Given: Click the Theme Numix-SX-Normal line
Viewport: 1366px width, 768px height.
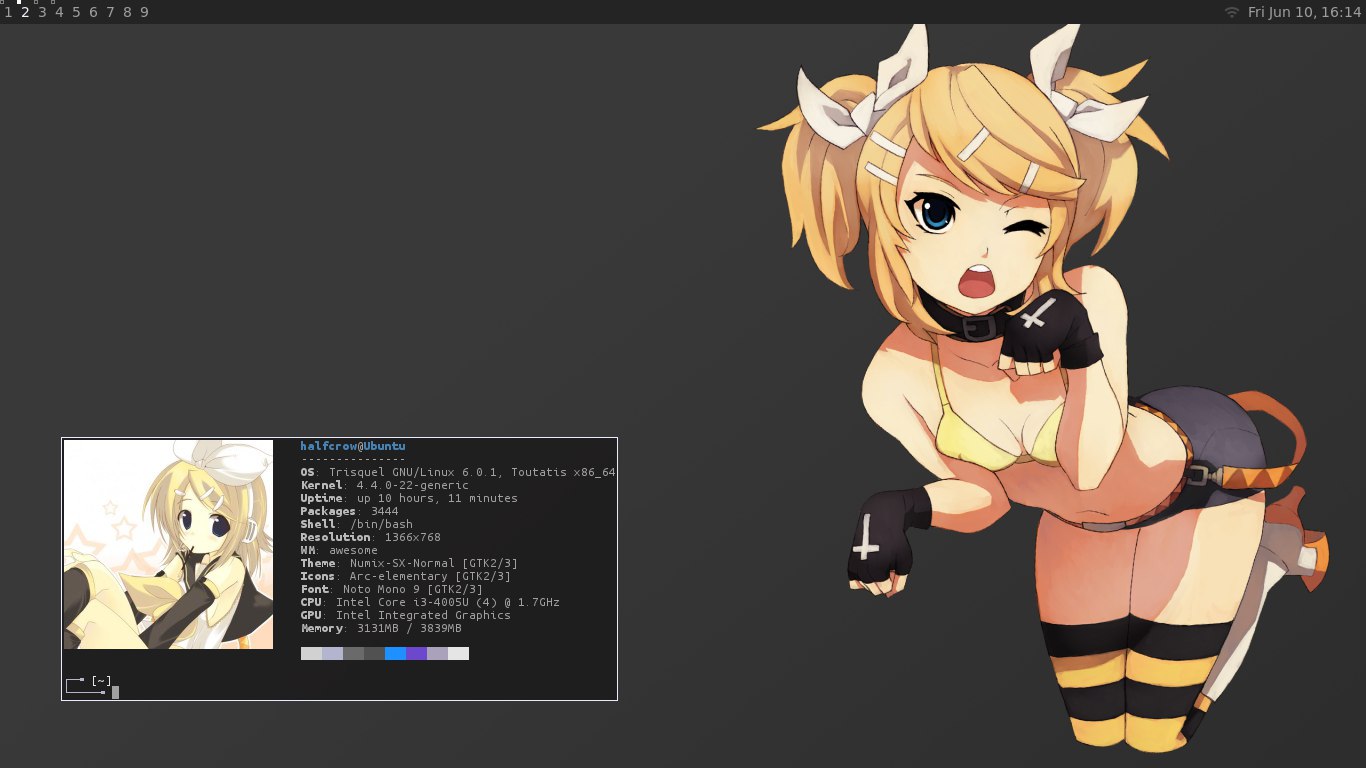Looking at the screenshot, I should click(x=409, y=563).
